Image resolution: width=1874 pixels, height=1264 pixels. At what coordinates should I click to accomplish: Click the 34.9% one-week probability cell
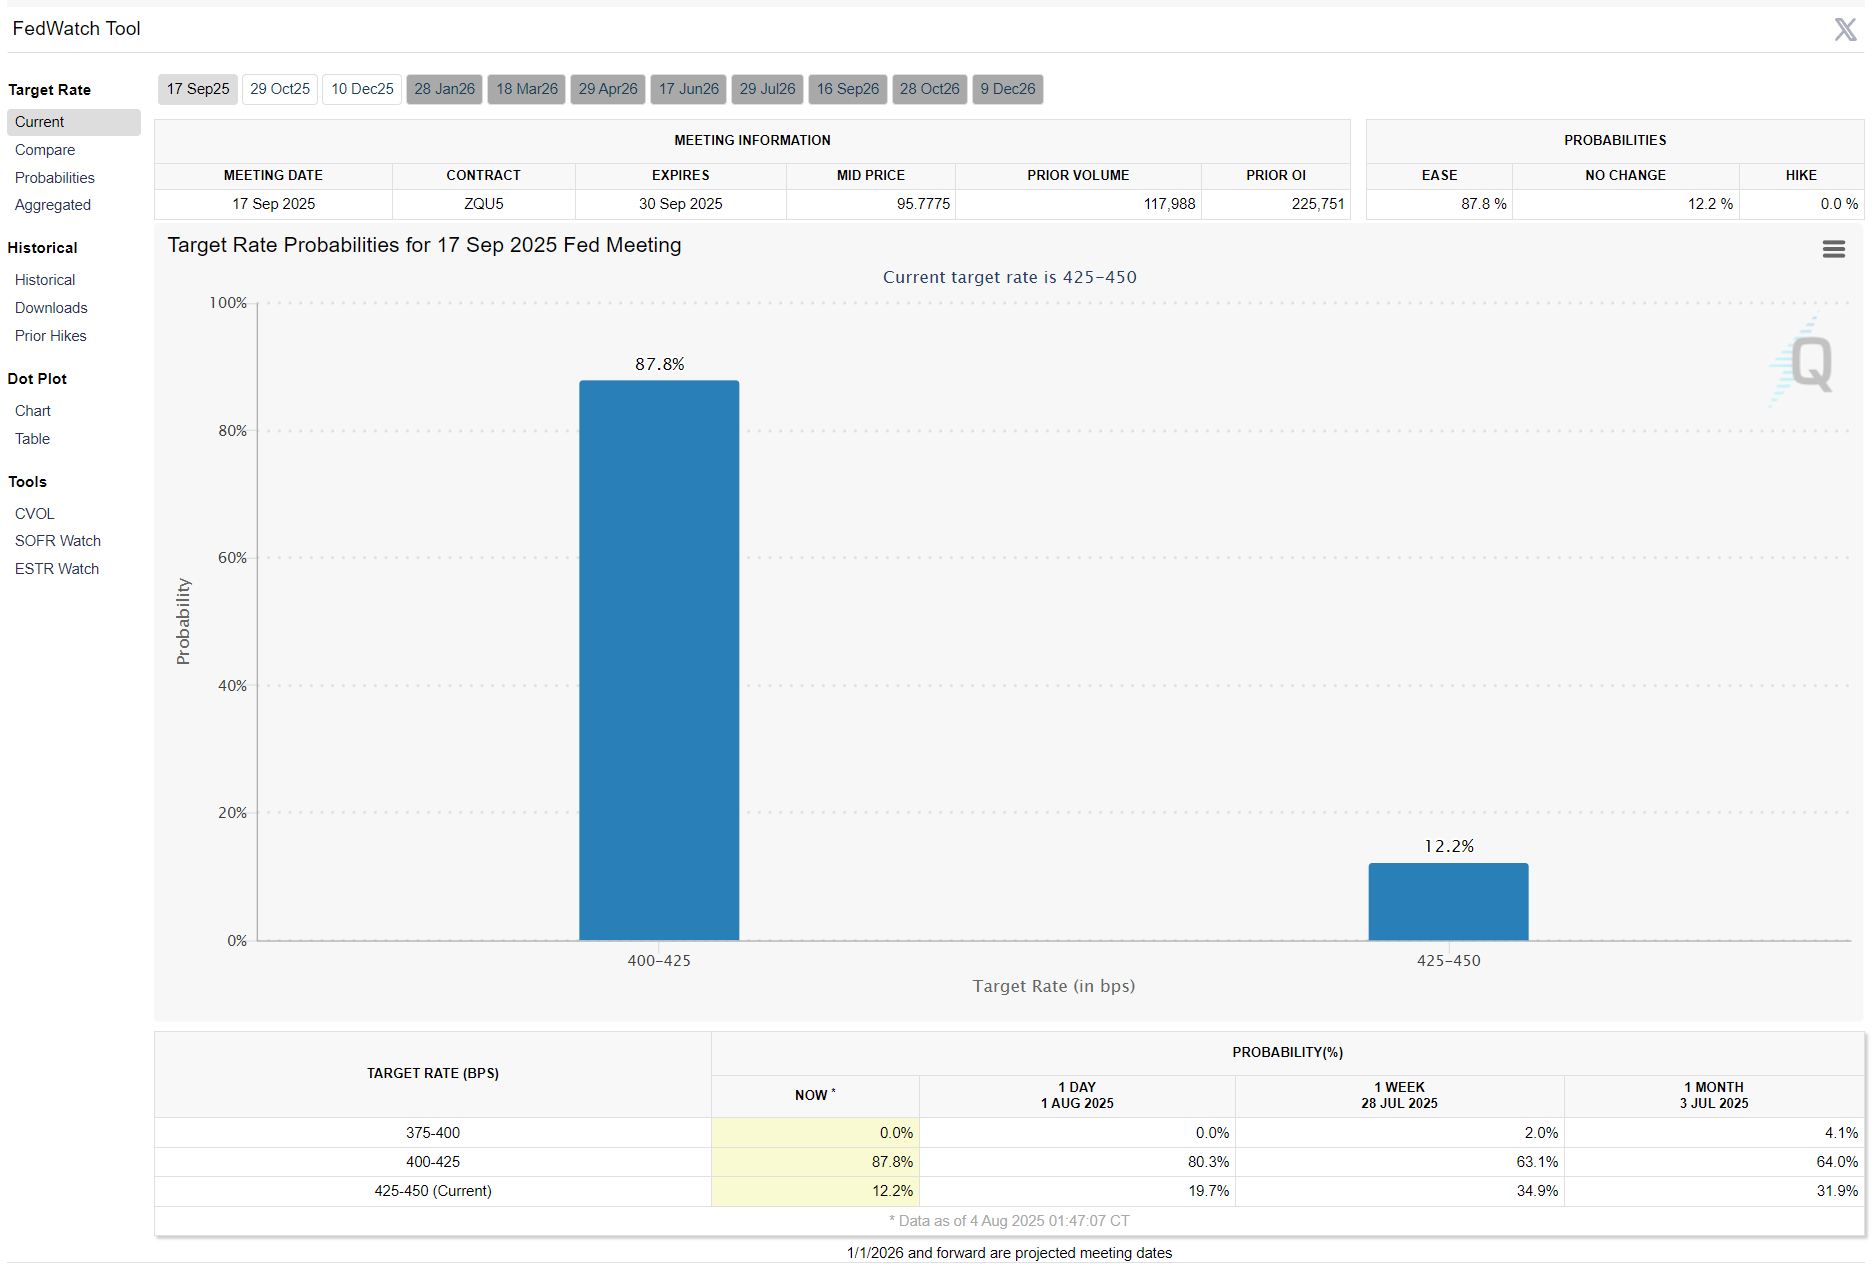(1400, 1191)
